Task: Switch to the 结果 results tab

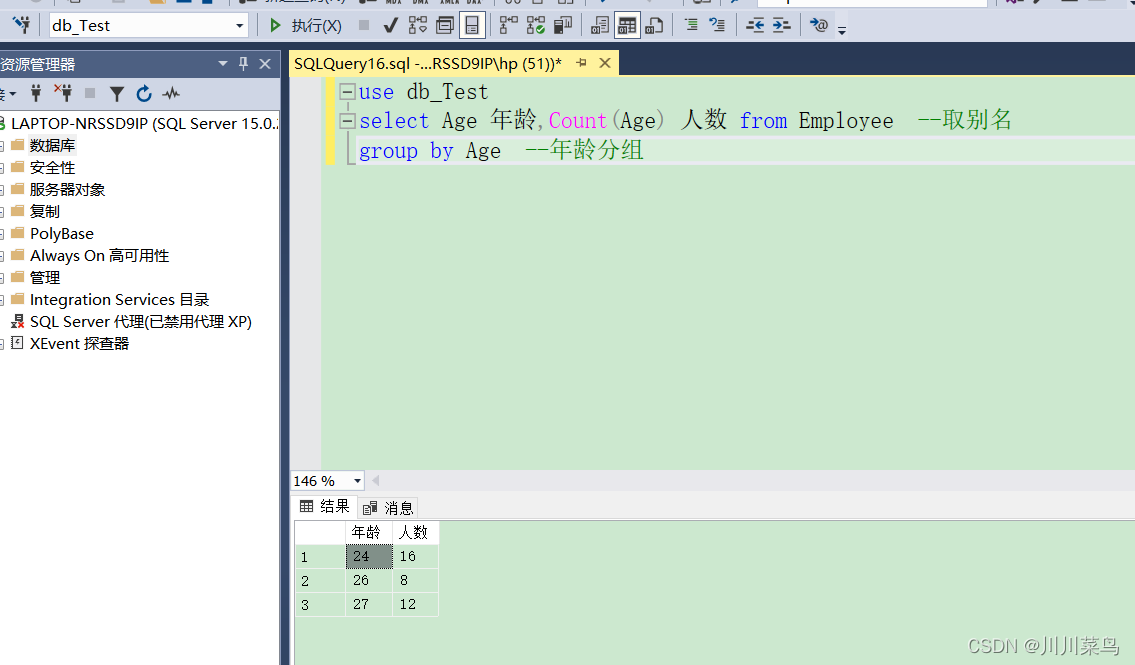Action: click(324, 507)
